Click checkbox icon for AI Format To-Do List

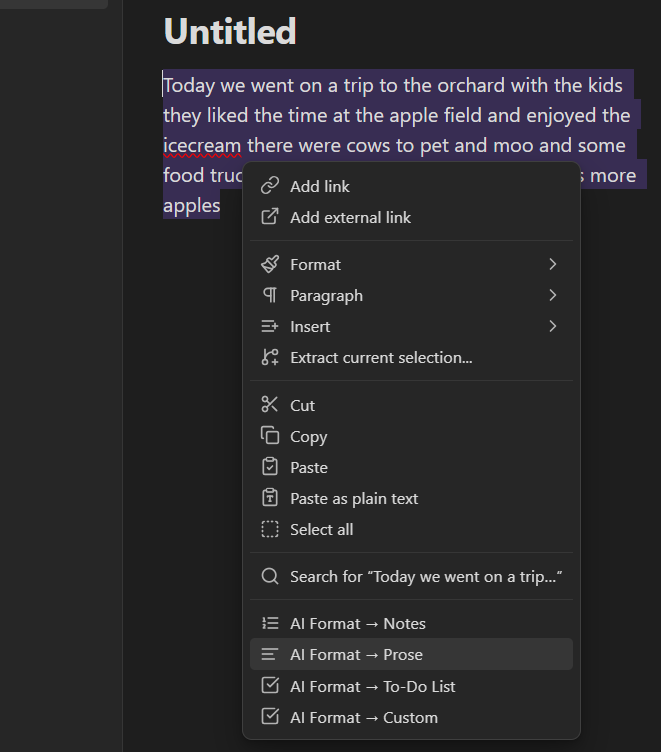point(270,686)
